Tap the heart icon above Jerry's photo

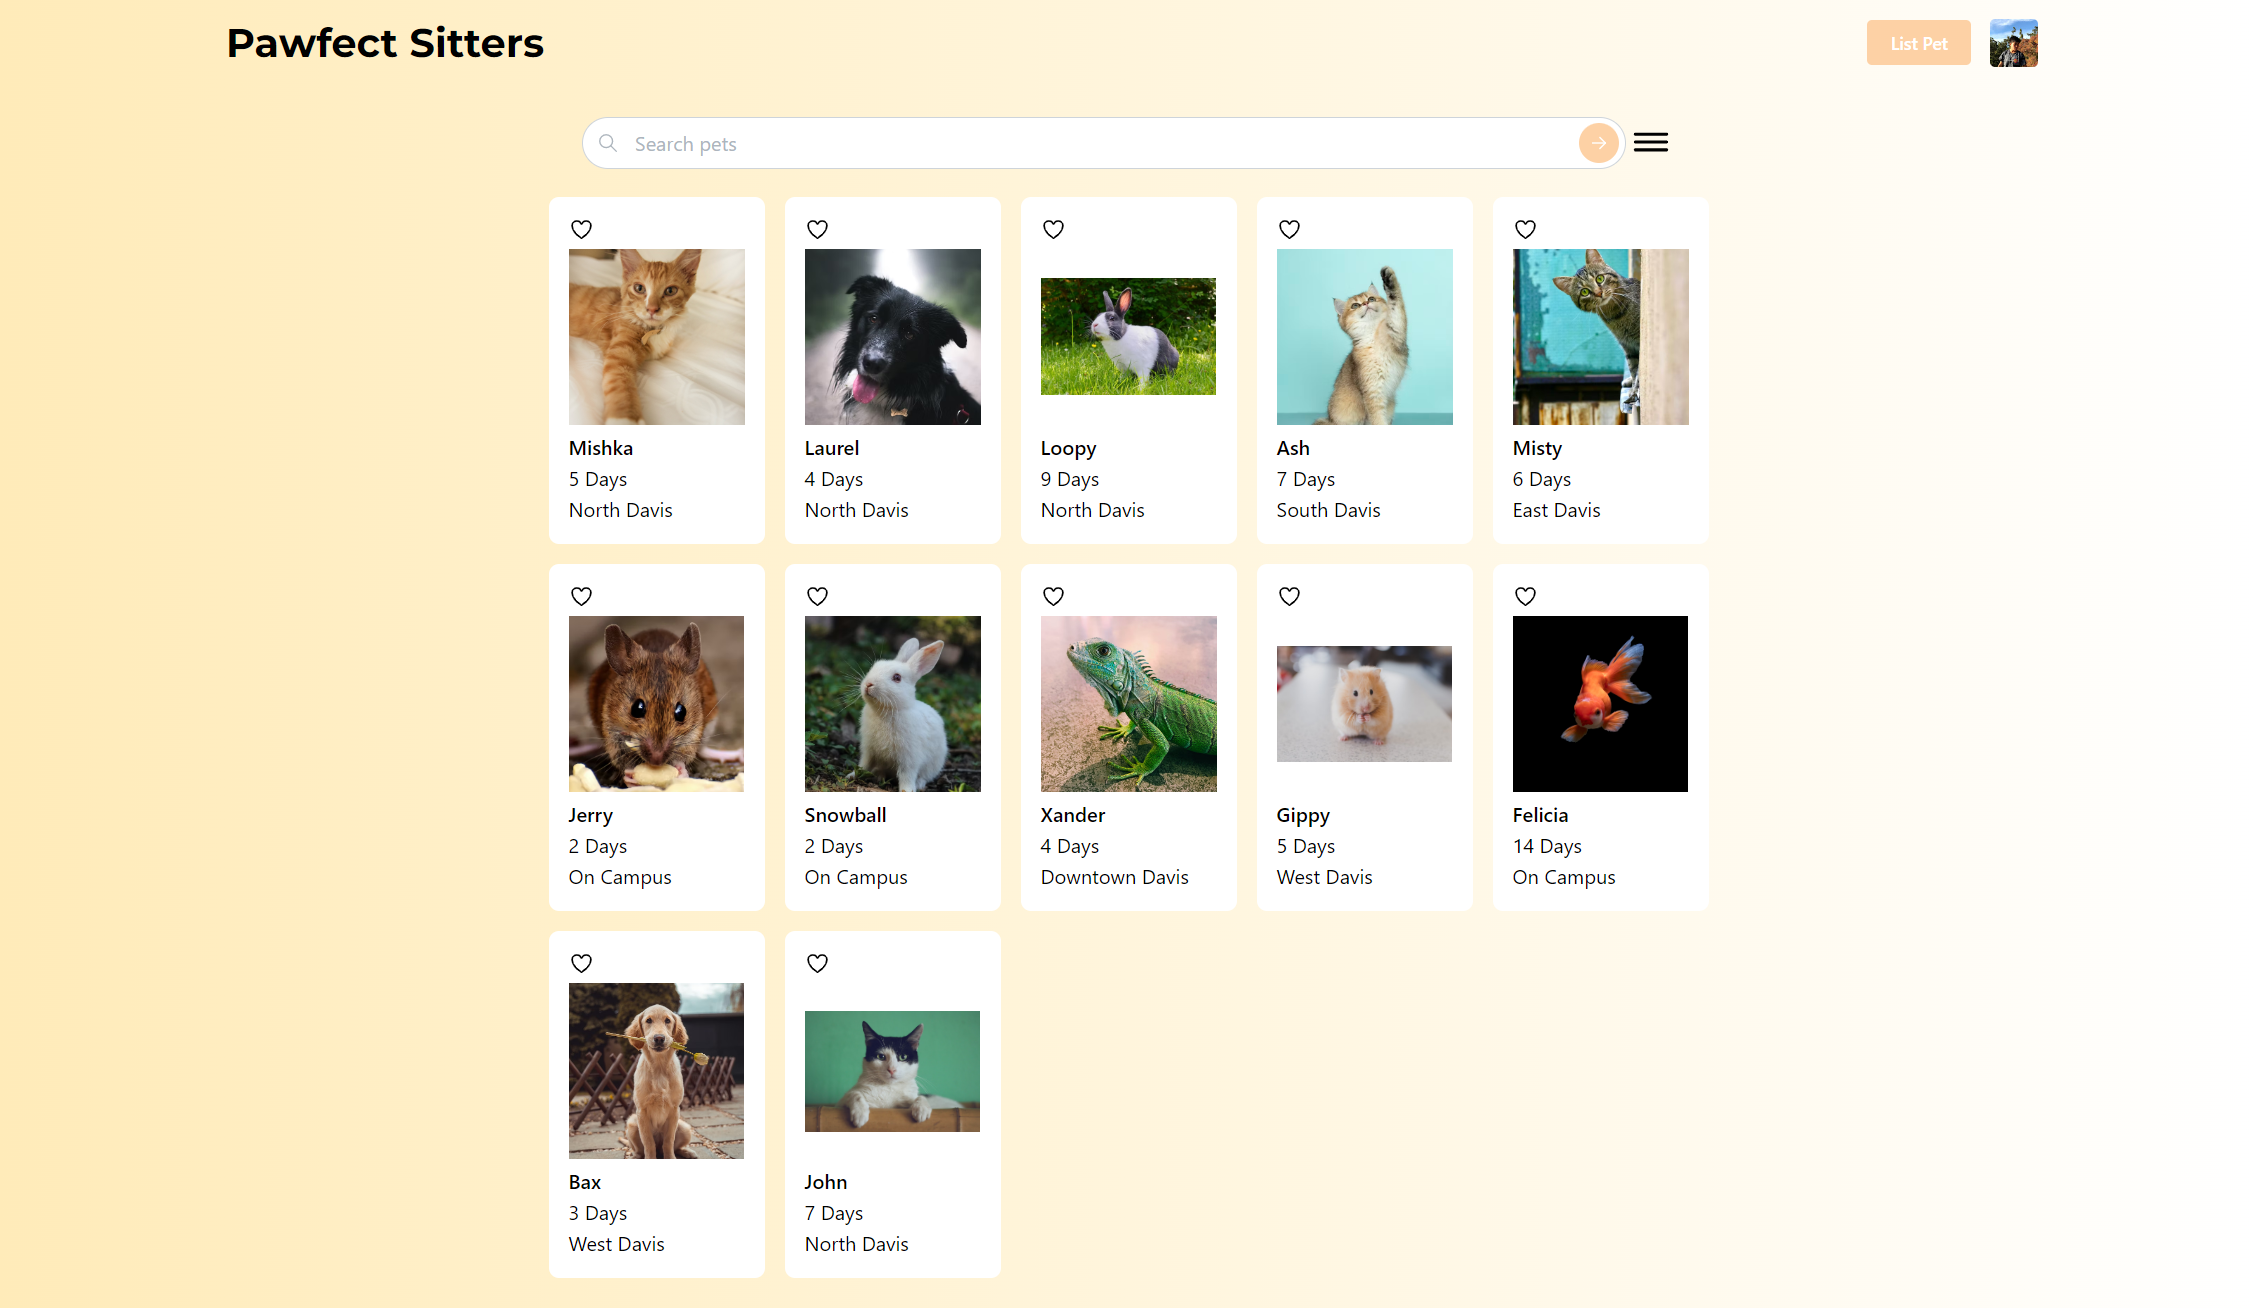[x=581, y=596]
